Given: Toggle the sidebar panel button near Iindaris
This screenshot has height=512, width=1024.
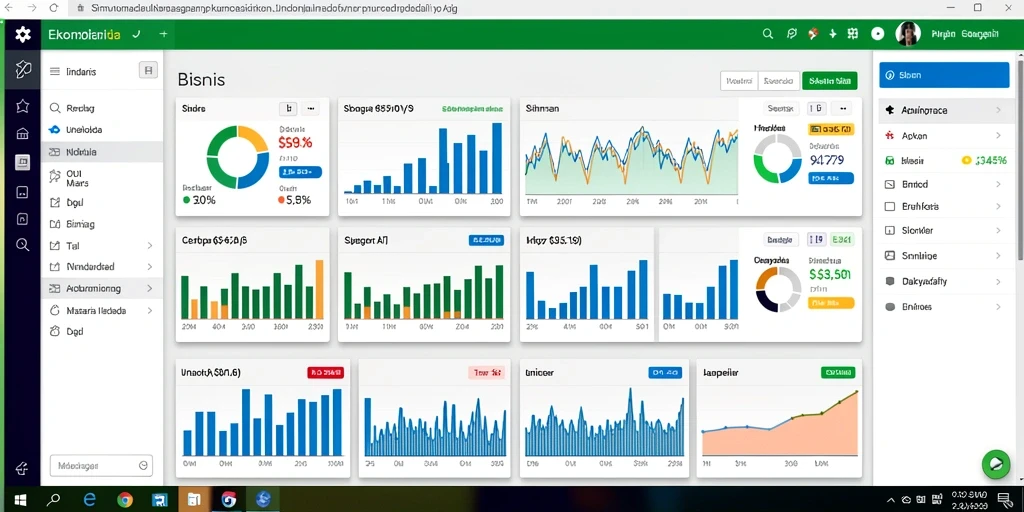Looking at the screenshot, I should coord(148,71).
